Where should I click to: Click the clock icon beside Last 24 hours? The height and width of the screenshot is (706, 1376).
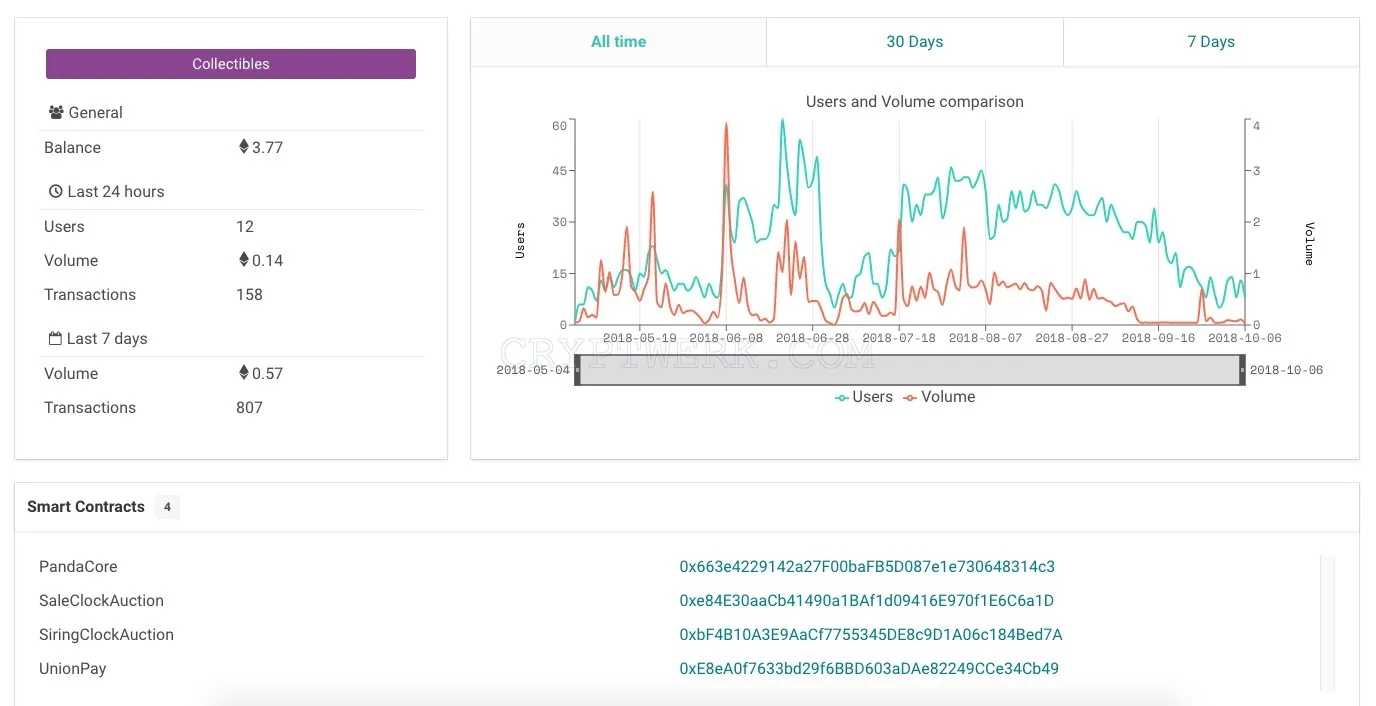coord(56,192)
